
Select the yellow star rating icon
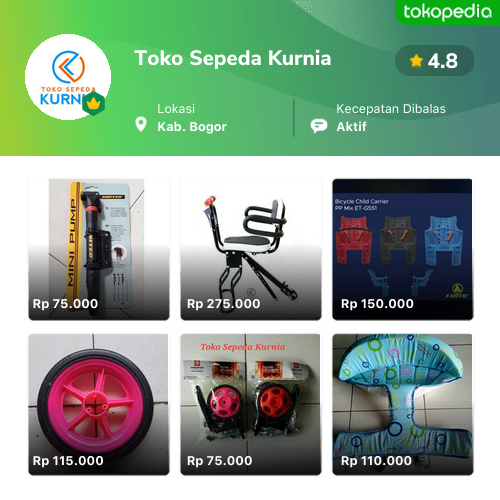[x=416, y=61]
